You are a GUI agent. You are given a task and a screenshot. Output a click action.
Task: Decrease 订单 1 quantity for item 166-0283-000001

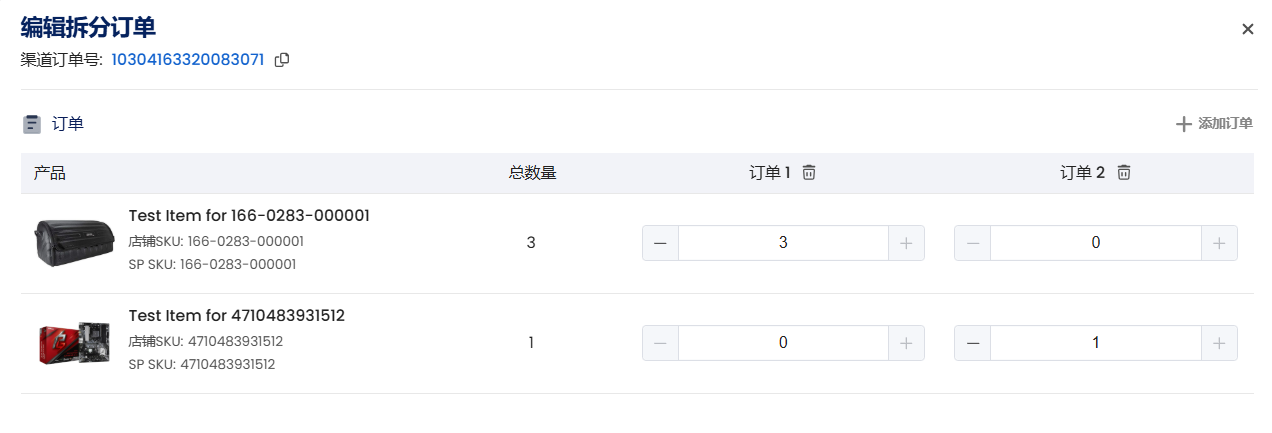[660, 243]
